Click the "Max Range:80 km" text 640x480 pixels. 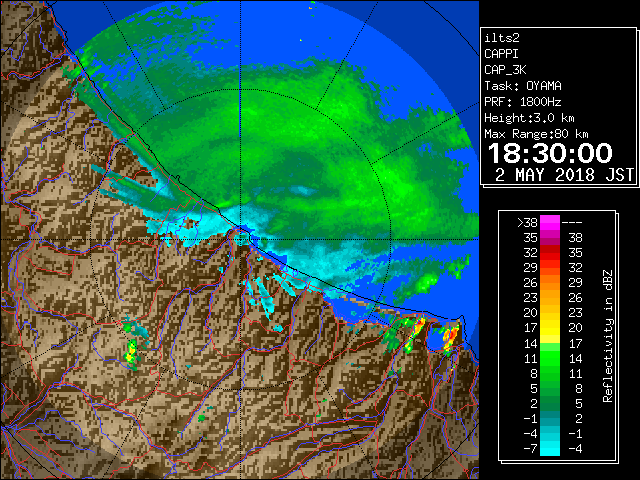pos(536,134)
